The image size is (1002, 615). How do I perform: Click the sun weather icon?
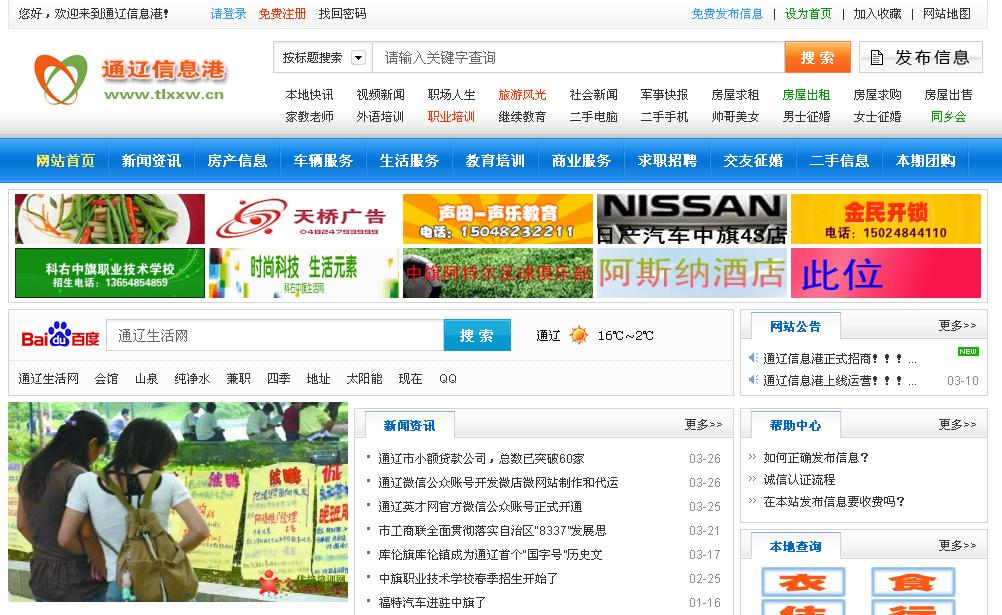pos(579,335)
